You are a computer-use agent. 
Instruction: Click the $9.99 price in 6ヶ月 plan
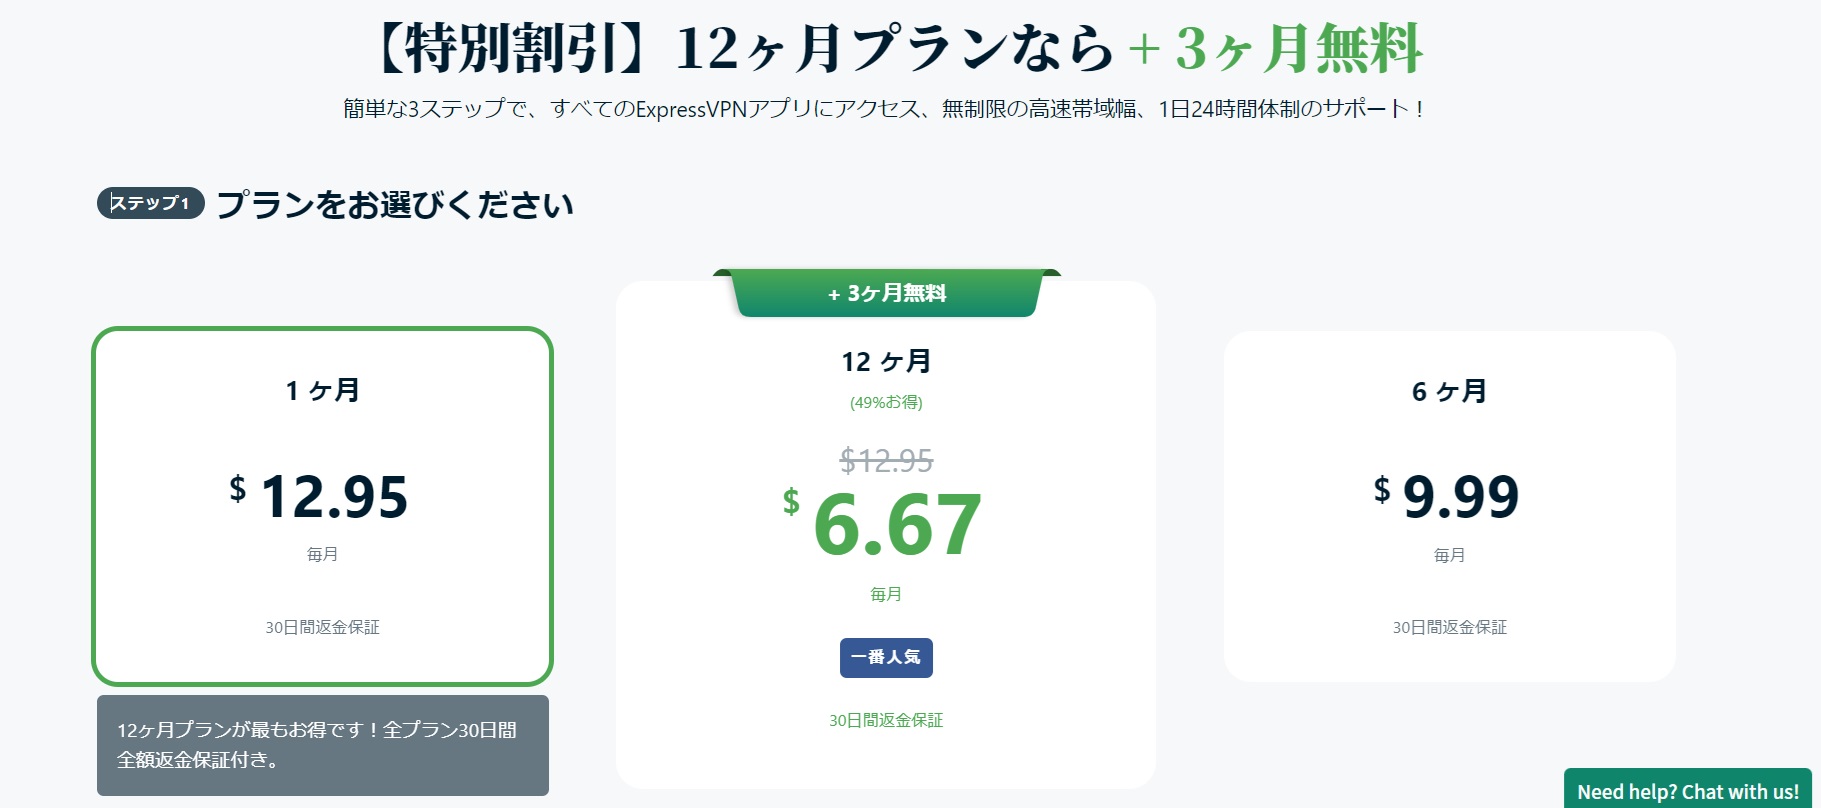click(x=1446, y=496)
